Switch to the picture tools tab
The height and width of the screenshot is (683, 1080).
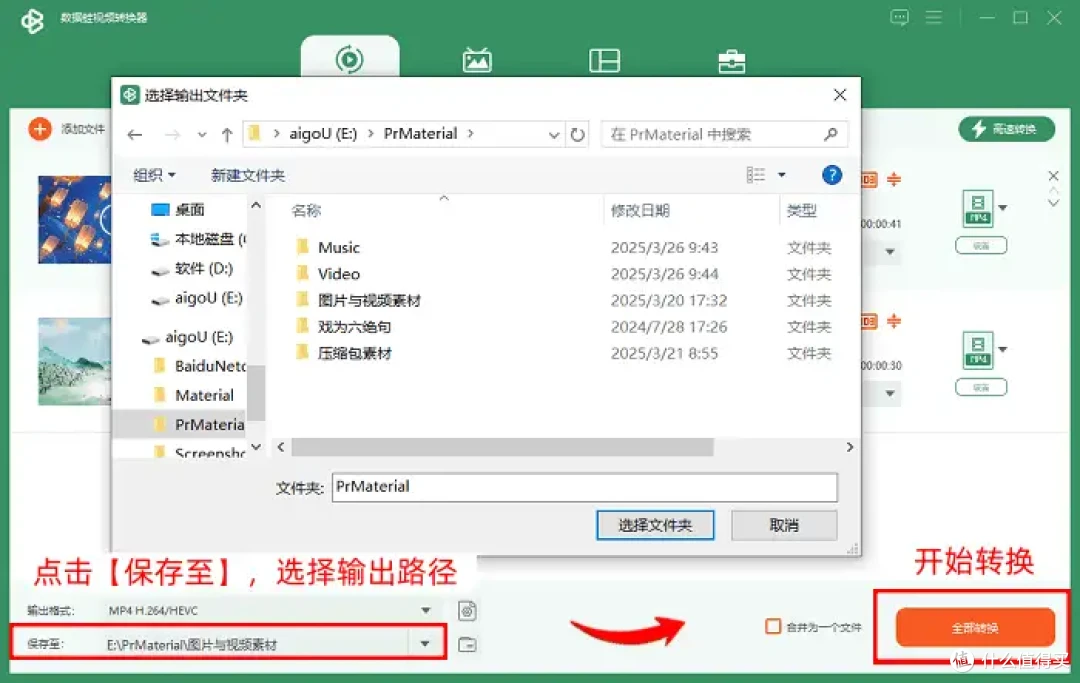click(x=477, y=61)
